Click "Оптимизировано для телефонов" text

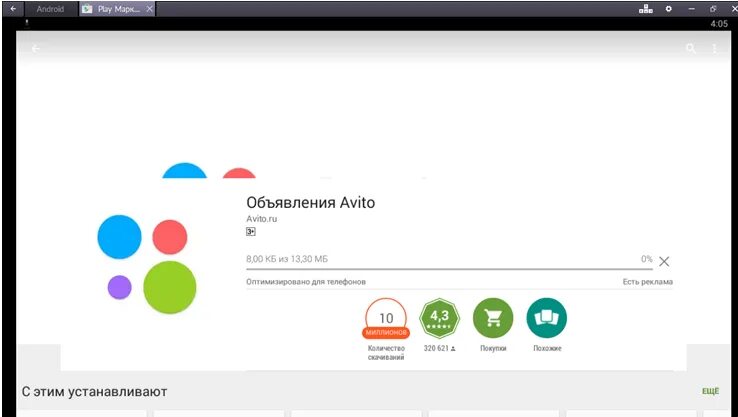pos(306,281)
